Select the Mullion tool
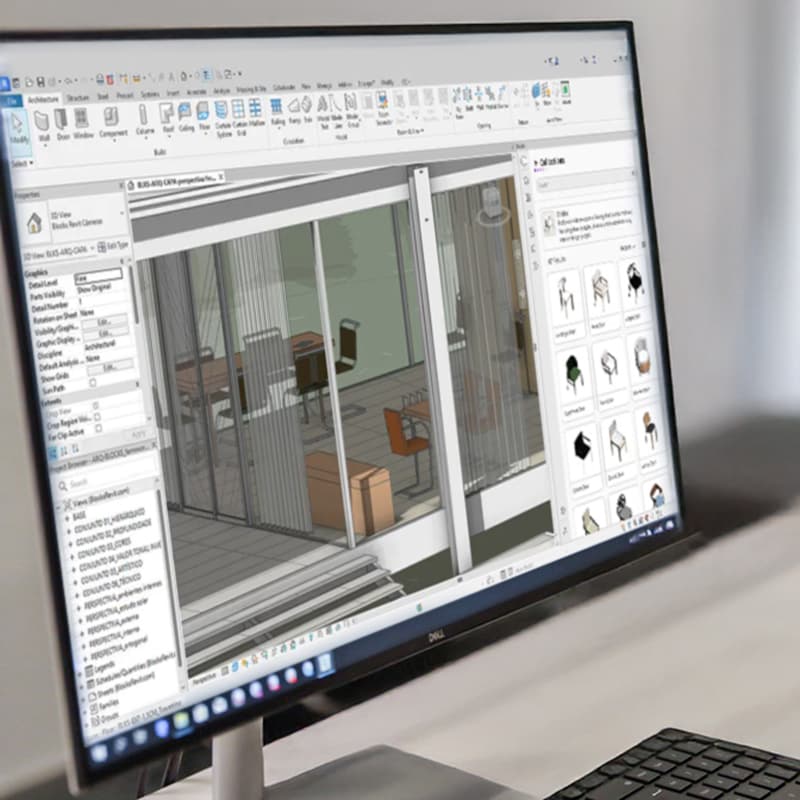 [256, 113]
